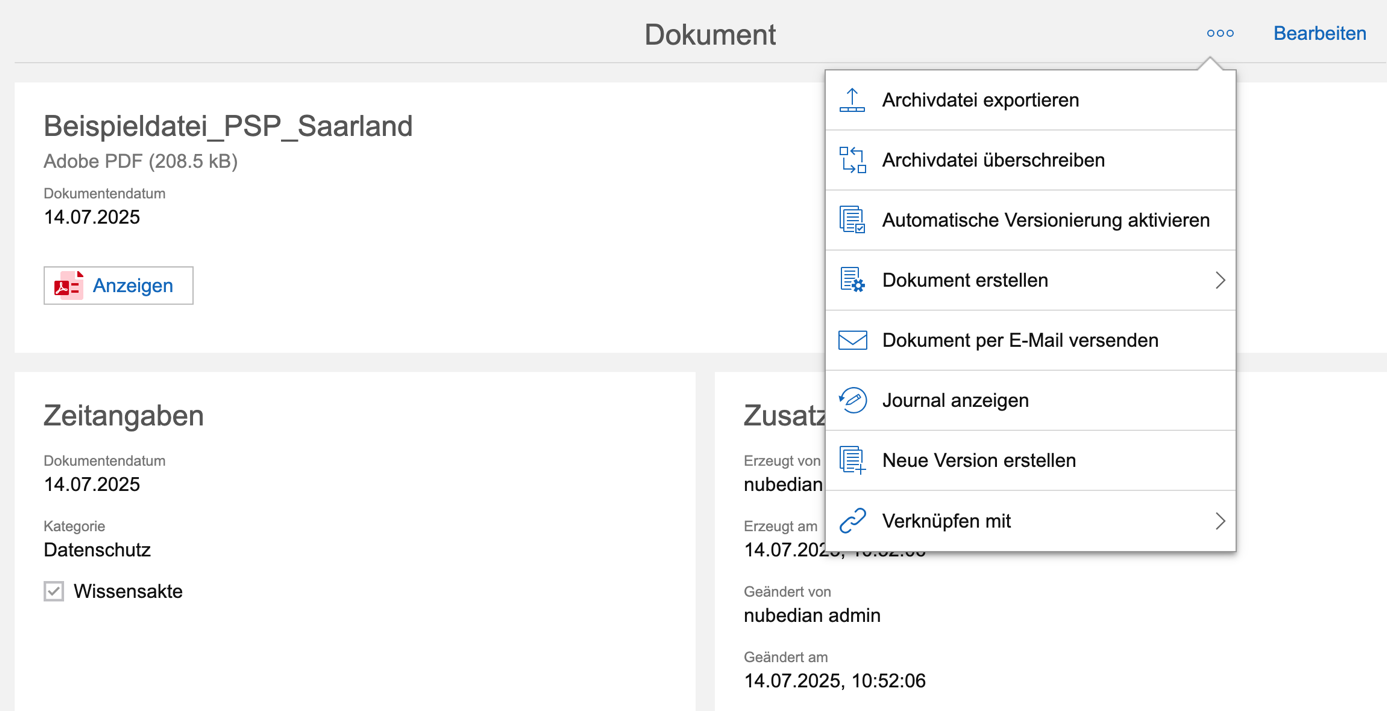Click the Beispieldatei_PSP_Saarland document title
The width and height of the screenshot is (1387, 711).
(228, 126)
